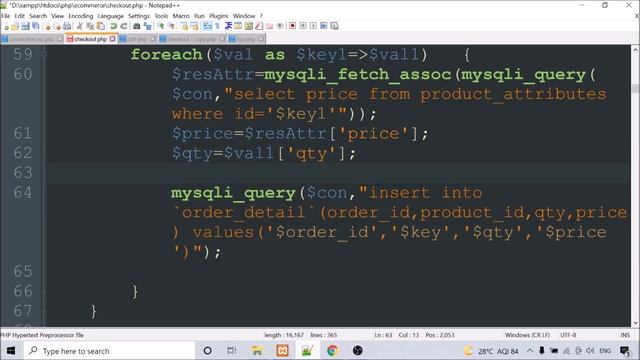This screenshot has height=360, width=640.
Task: Open OBS Studio from the taskbar
Action: click(x=358, y=351)
